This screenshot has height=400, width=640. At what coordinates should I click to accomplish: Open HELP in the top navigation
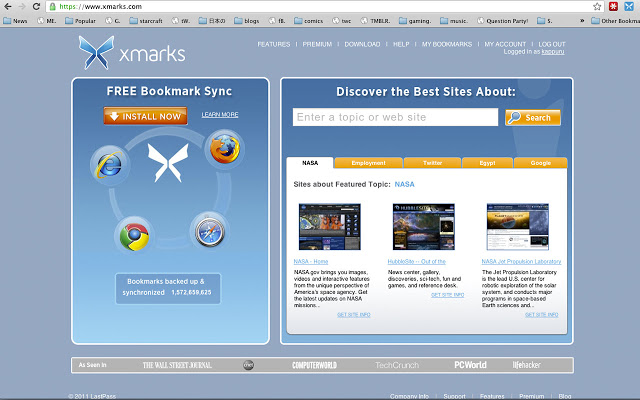401,44
